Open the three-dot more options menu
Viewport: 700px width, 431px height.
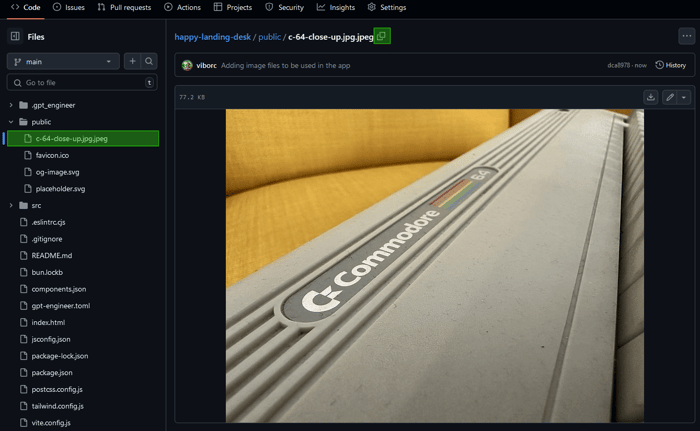[687, 36]
